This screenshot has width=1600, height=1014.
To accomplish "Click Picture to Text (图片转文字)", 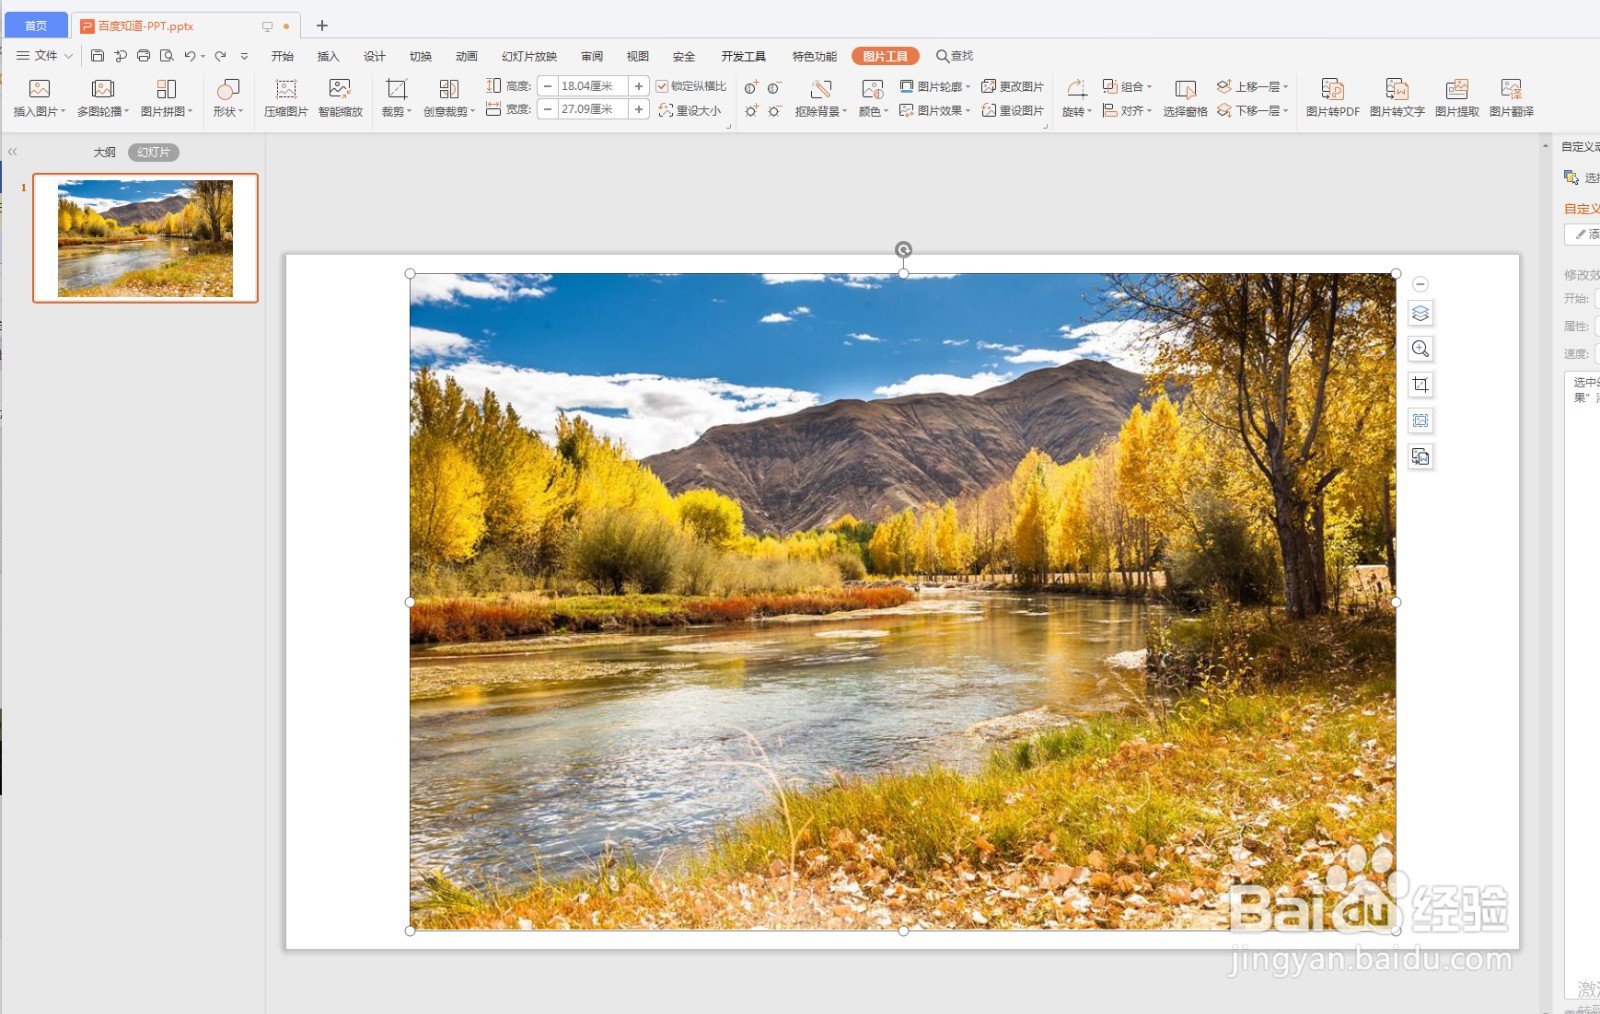I will 1397,98.
